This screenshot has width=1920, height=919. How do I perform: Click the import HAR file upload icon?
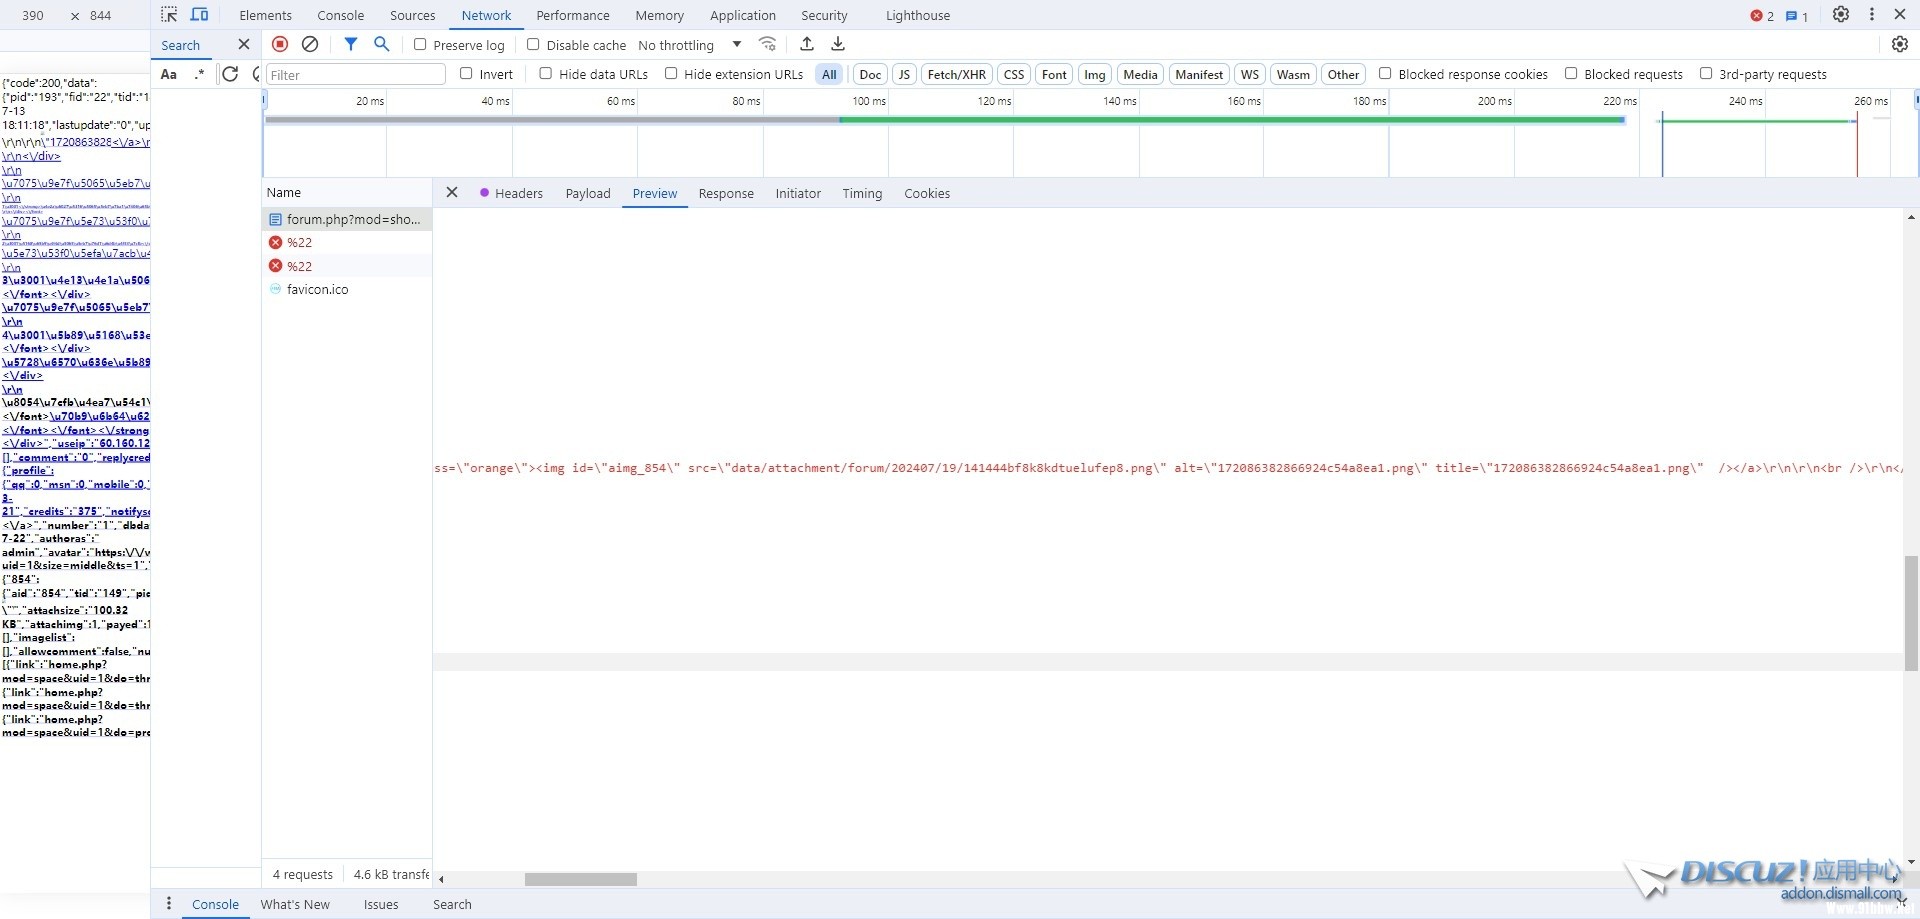tap(807, 44)
